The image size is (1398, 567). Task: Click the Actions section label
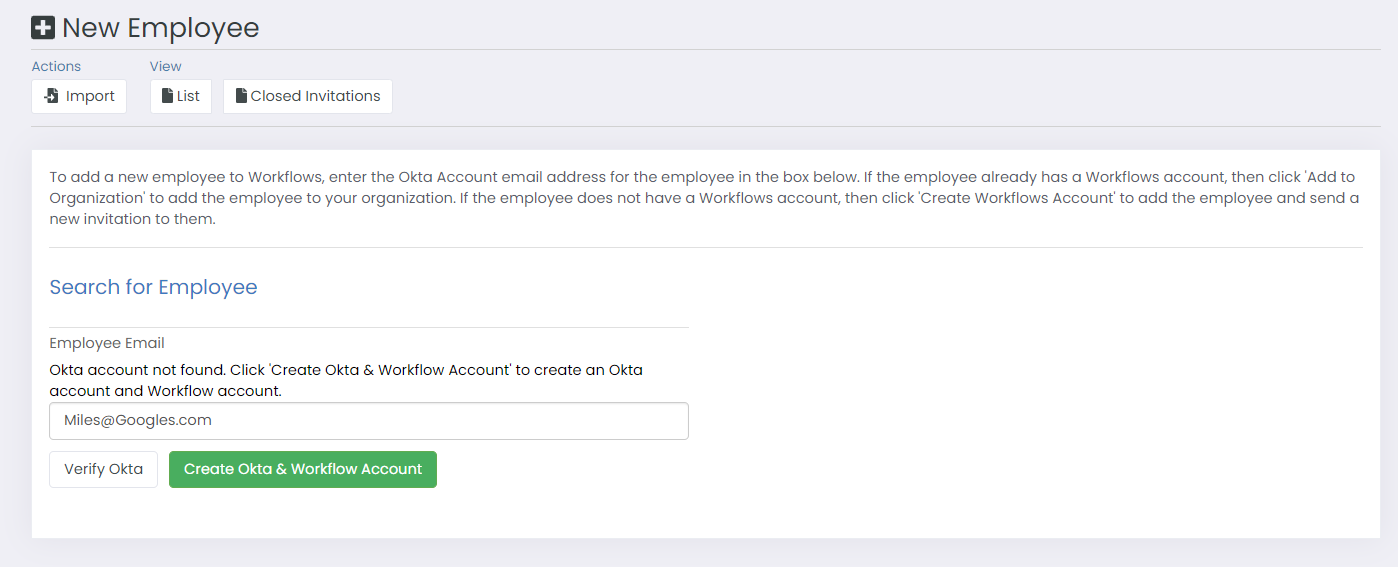coord(56,66)
